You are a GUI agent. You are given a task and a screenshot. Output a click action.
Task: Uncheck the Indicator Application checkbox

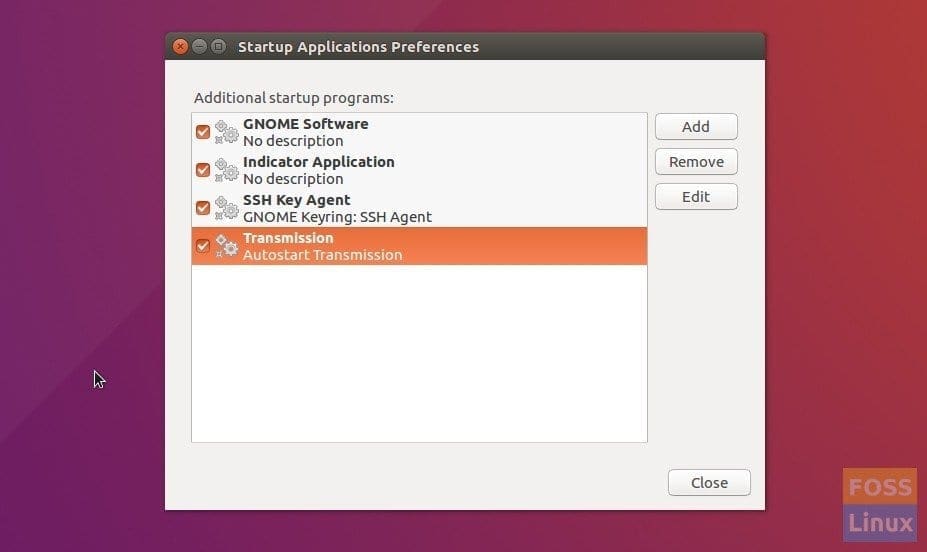point(203,170)
